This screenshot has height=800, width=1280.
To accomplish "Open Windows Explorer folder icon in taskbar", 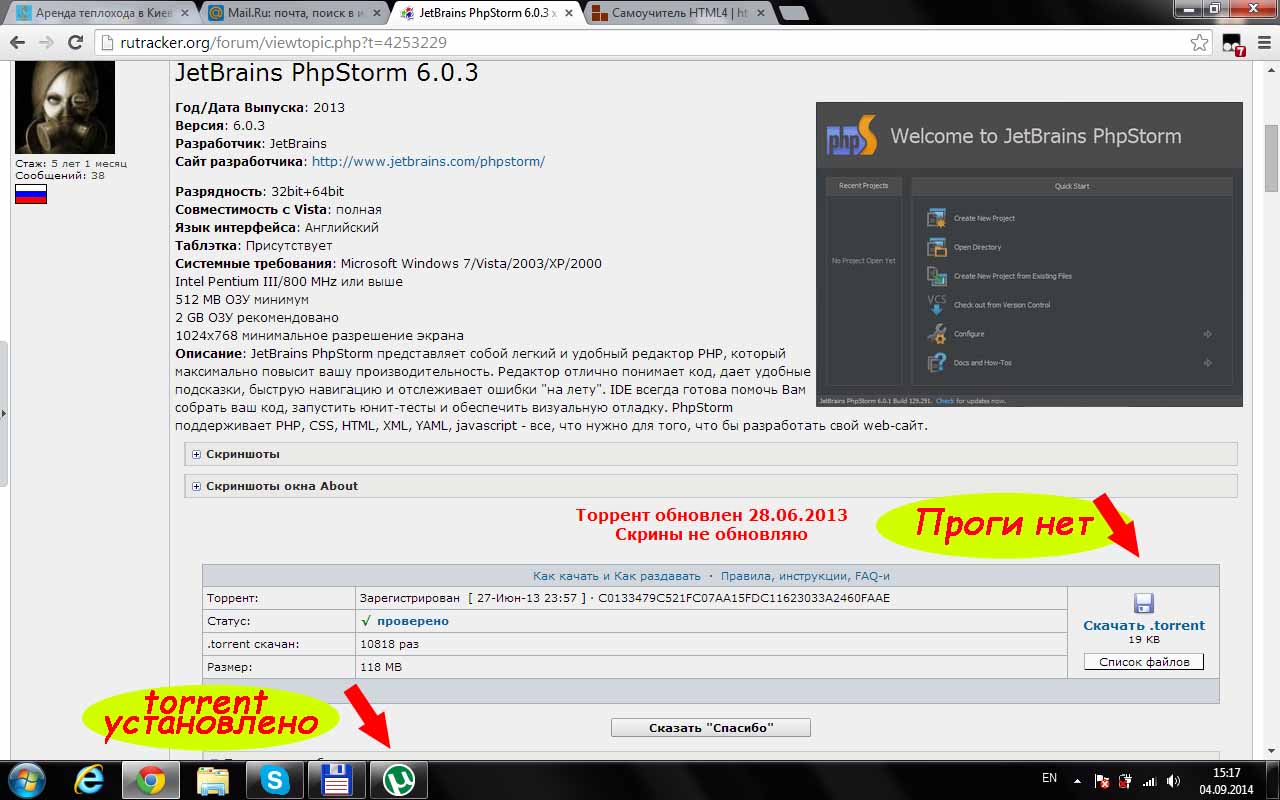I will coord(213,780).
